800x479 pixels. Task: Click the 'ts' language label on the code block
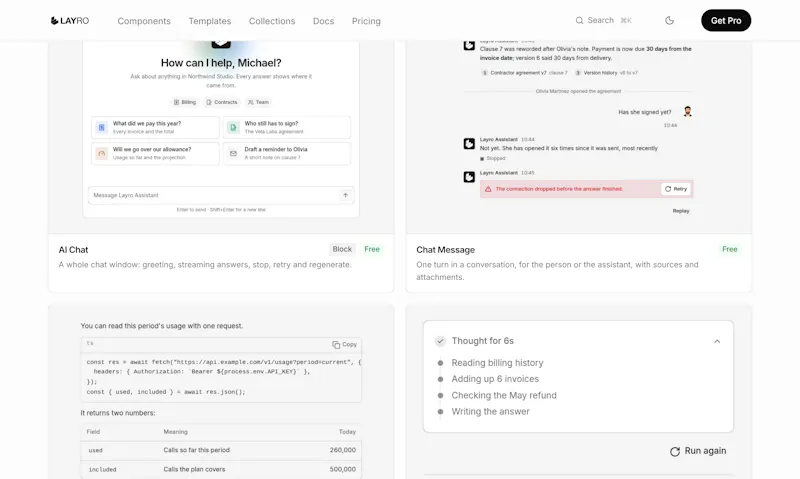[x=90, y=343]
